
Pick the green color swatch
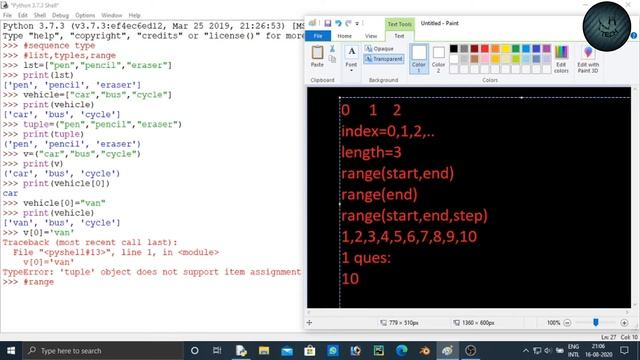(x=516, y=49)
